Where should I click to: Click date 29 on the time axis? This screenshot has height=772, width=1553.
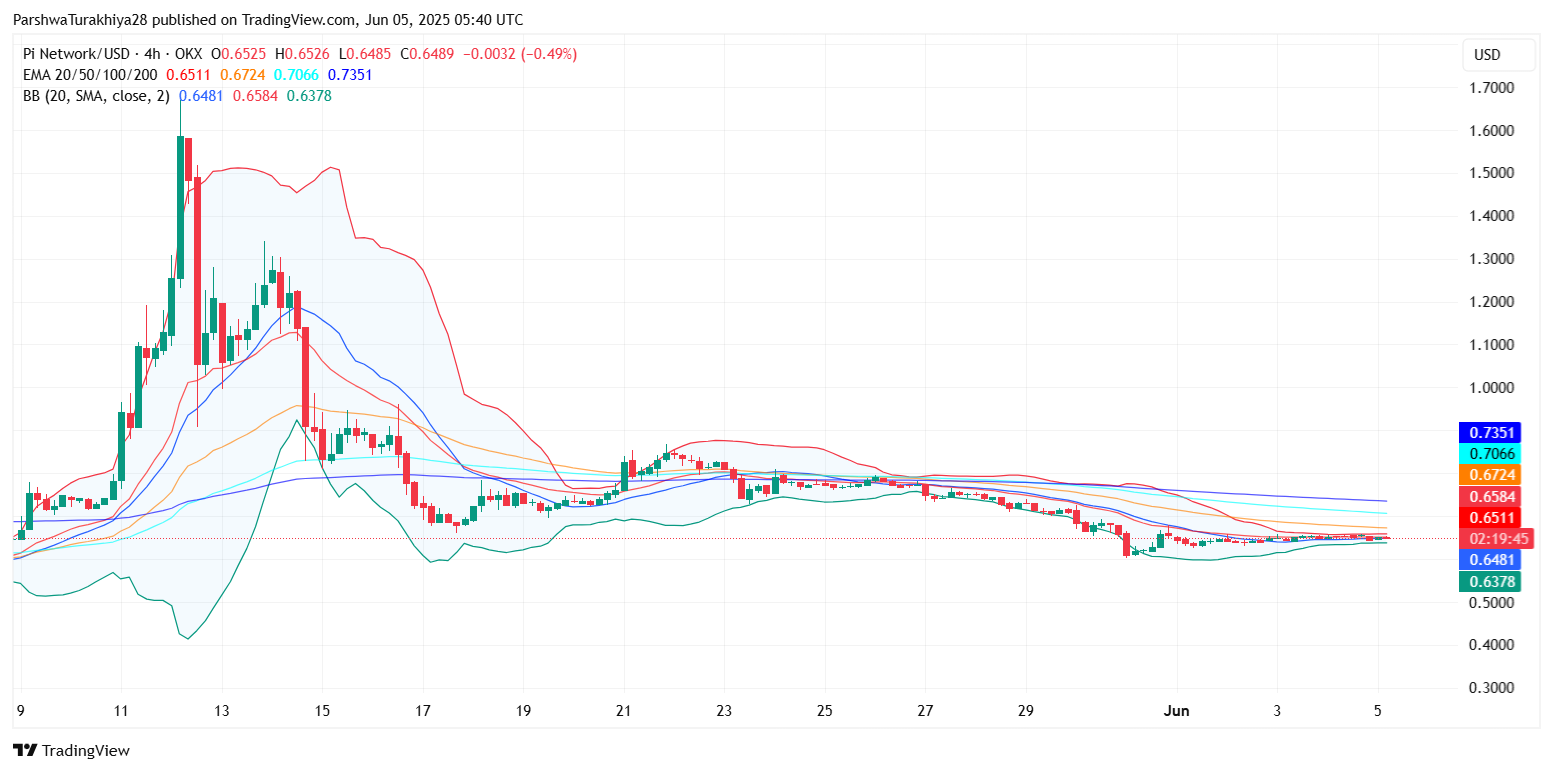[x=1026, y=711]
